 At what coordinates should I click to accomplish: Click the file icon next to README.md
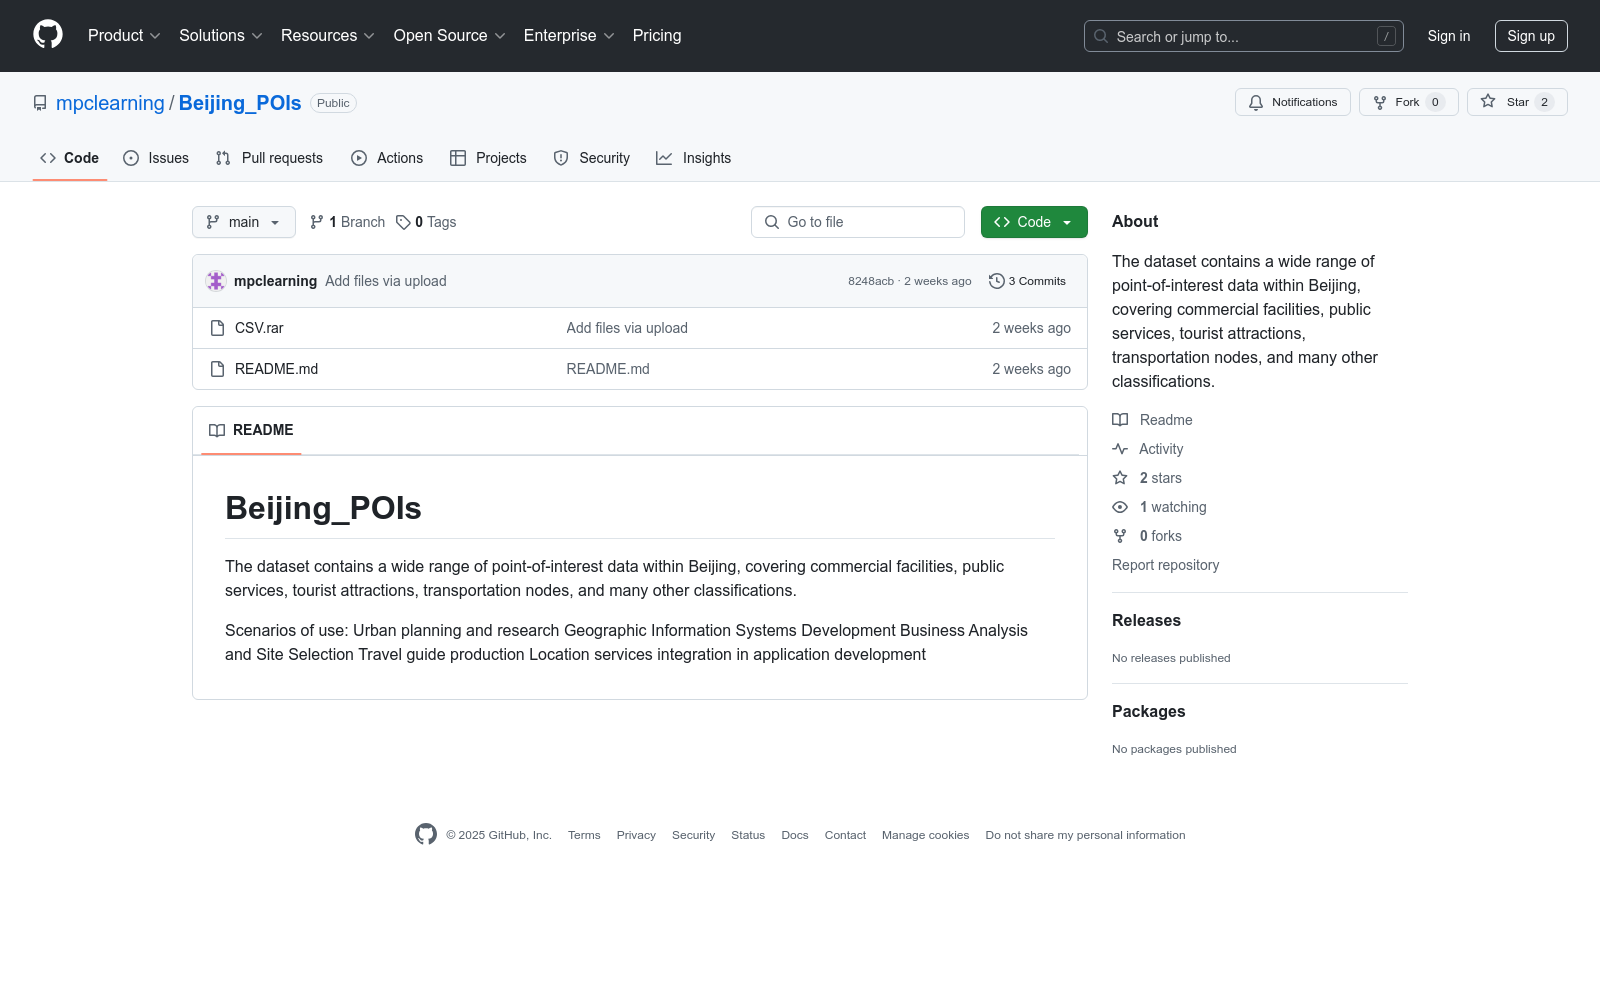[x=217, y=369]
